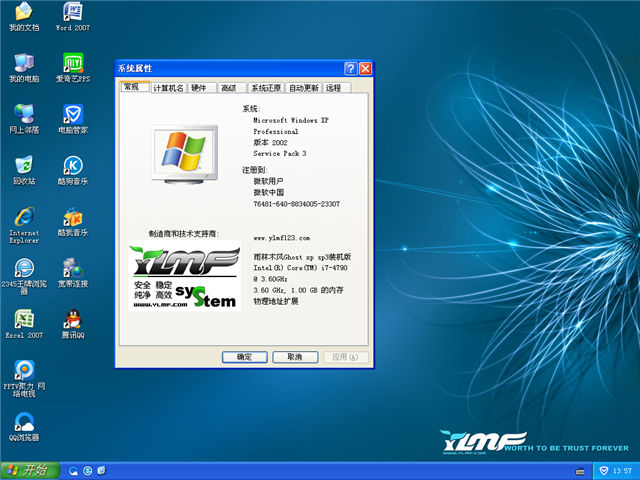Click the shield icon in system tray
The width and height of the screenshot is (640, 480).
click(604, 471)
